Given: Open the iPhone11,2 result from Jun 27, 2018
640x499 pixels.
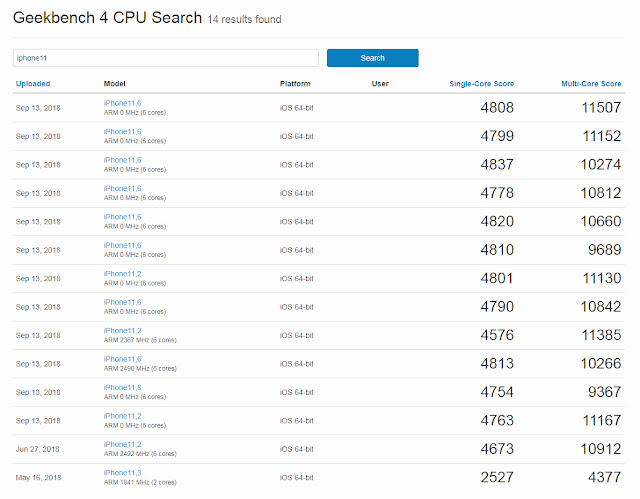Looking at the screenshot, I should coord(122,444).
